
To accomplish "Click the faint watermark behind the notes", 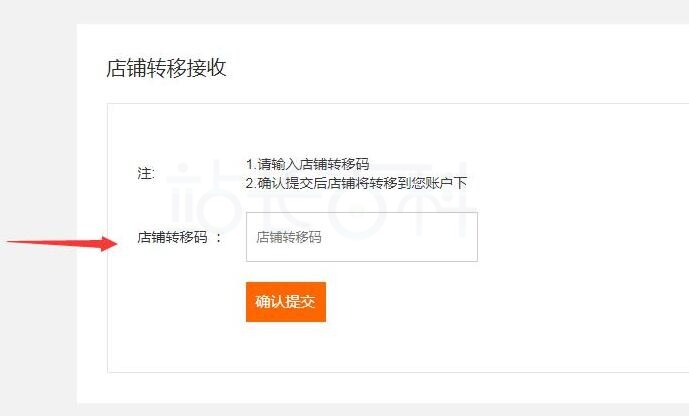I will click(x=321, y=200).
